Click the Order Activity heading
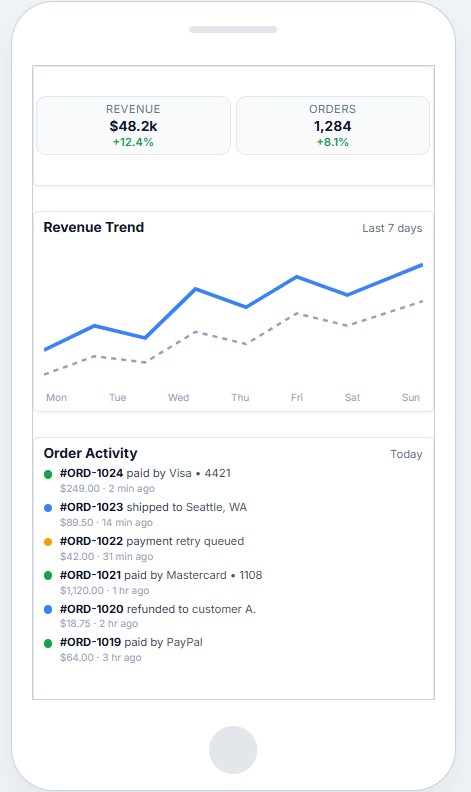 (x=90, y=453)
